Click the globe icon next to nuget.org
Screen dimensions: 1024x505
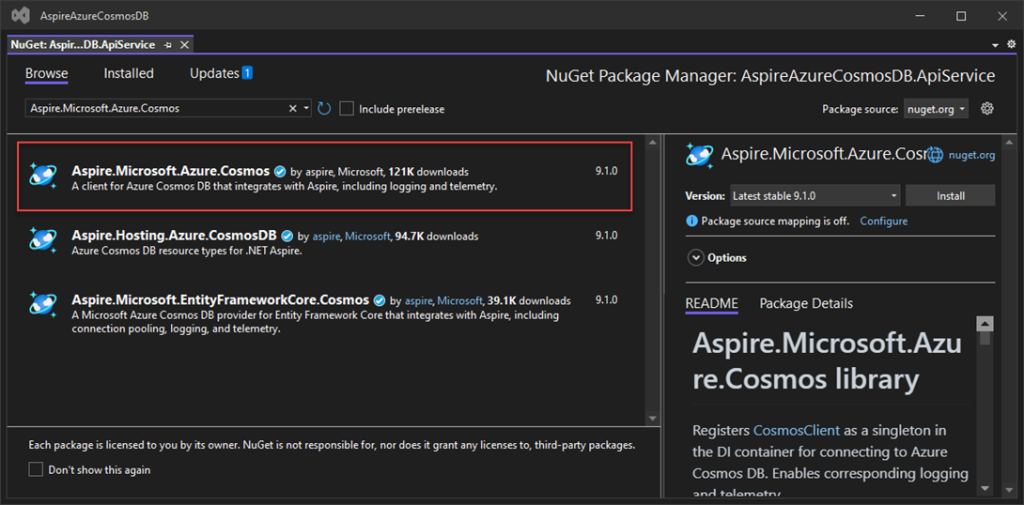pos(935,155)
